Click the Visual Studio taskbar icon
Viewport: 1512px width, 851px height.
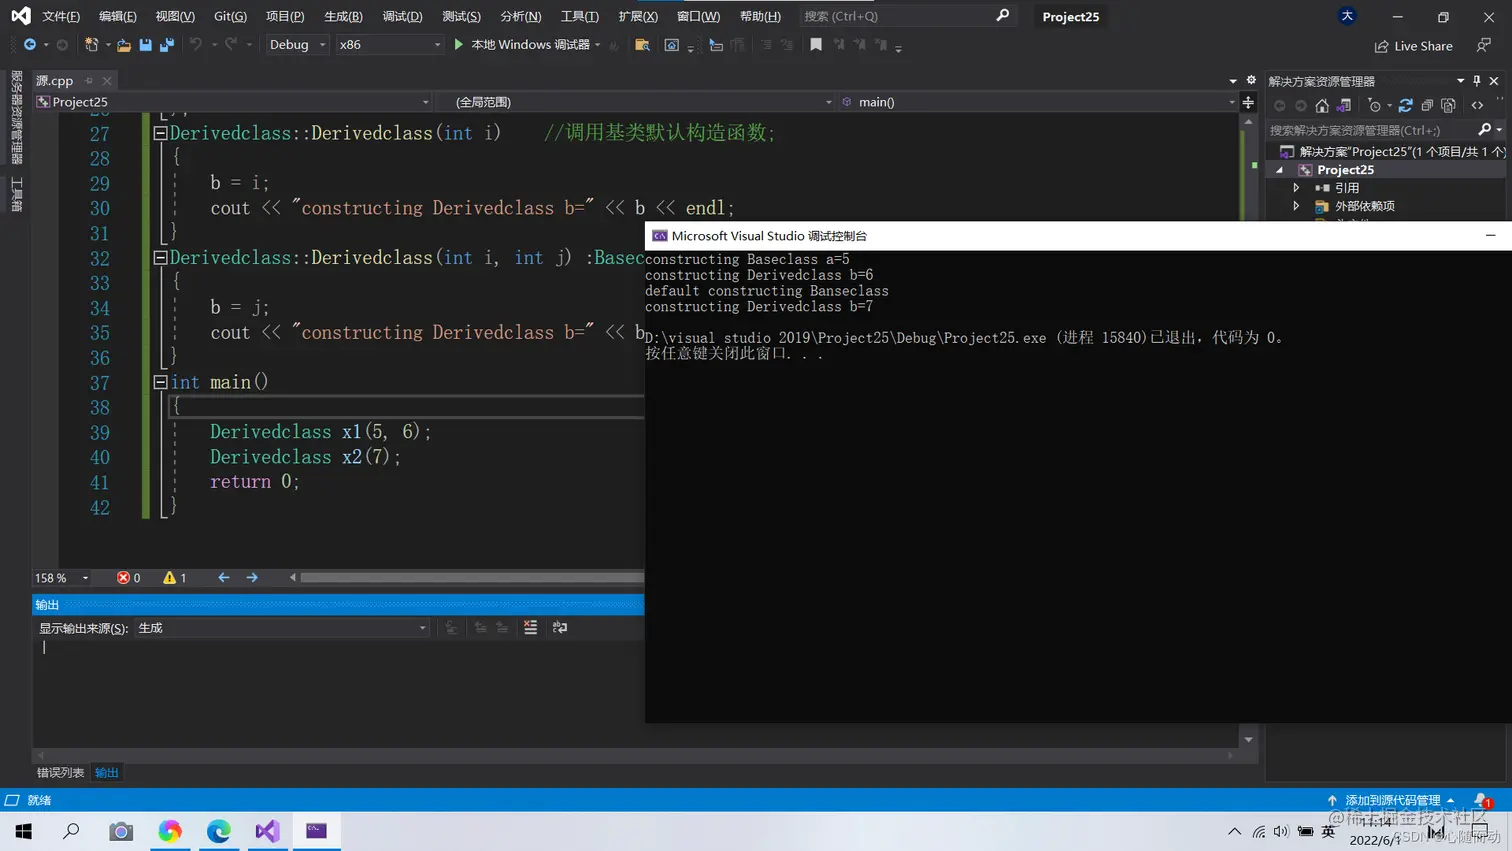(x=267, y=831)
